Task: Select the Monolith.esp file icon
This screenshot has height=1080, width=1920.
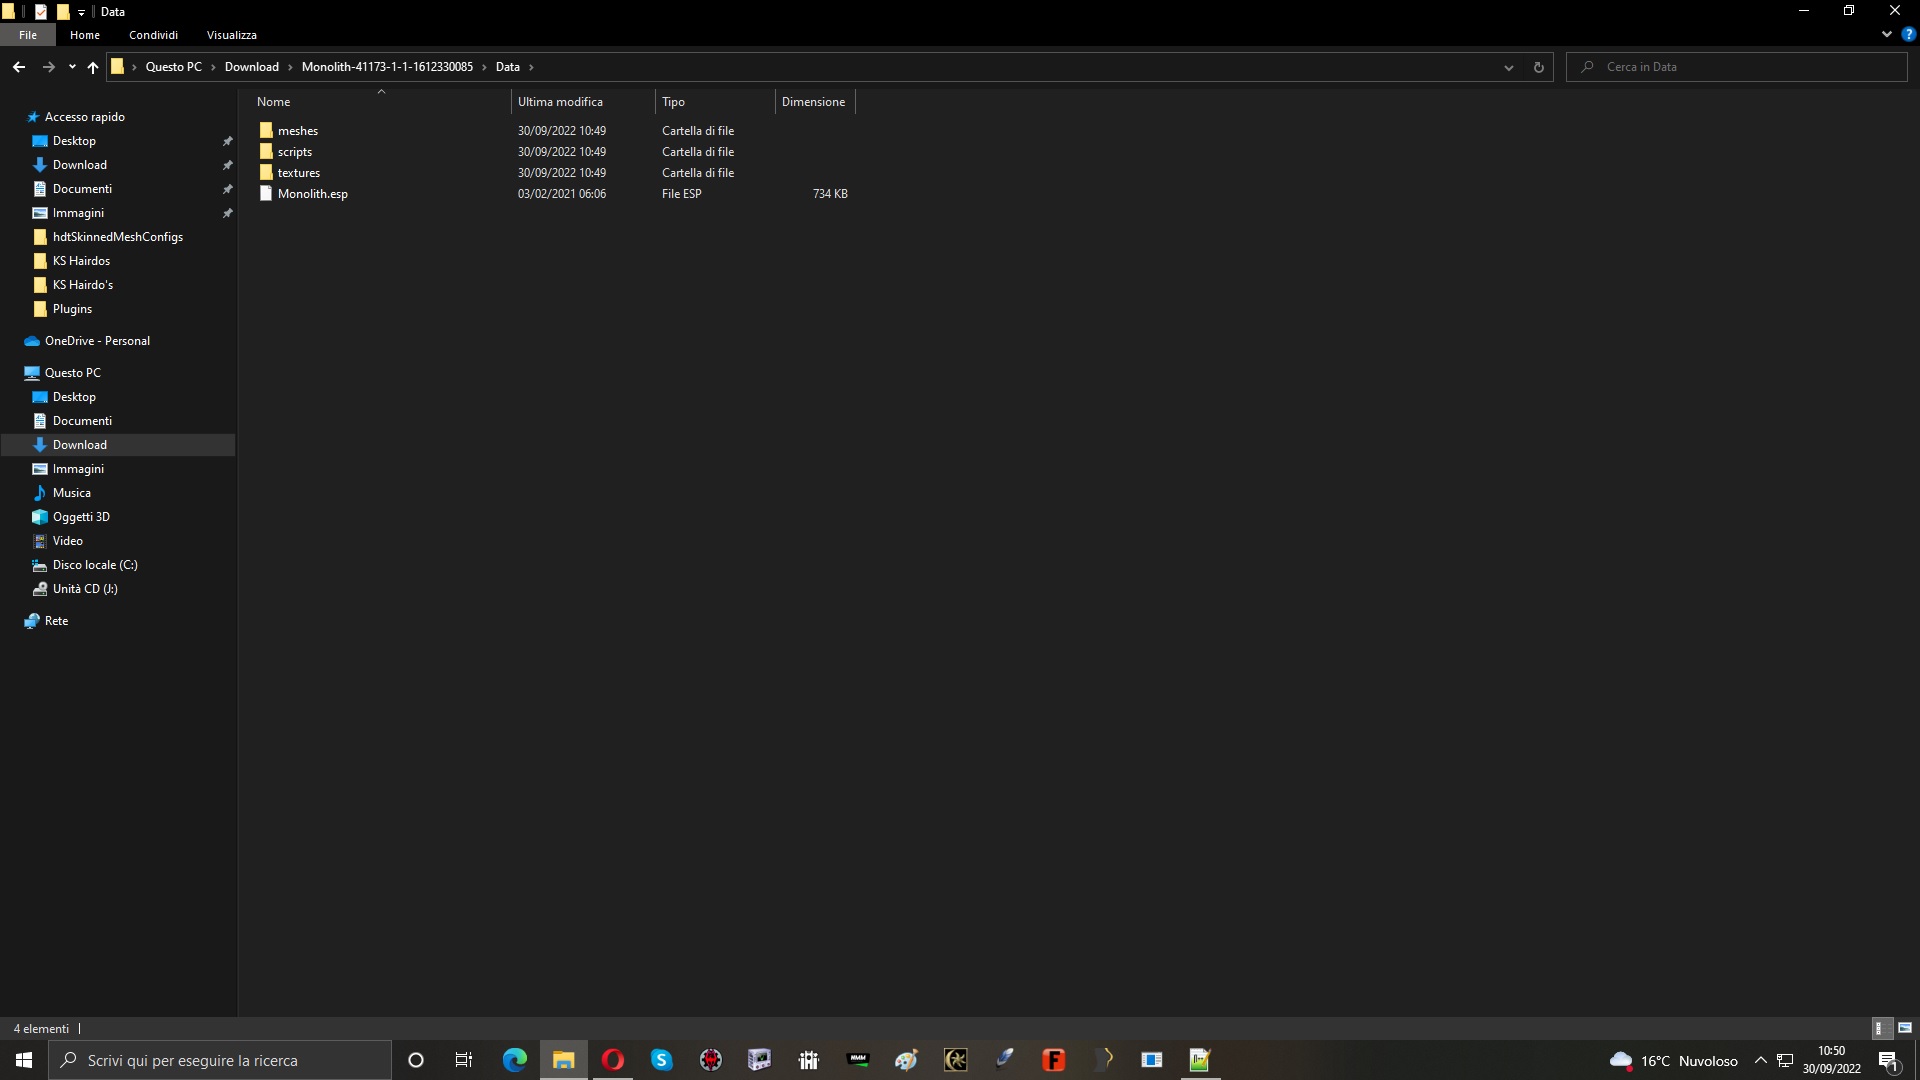Action: pos(266,194)
